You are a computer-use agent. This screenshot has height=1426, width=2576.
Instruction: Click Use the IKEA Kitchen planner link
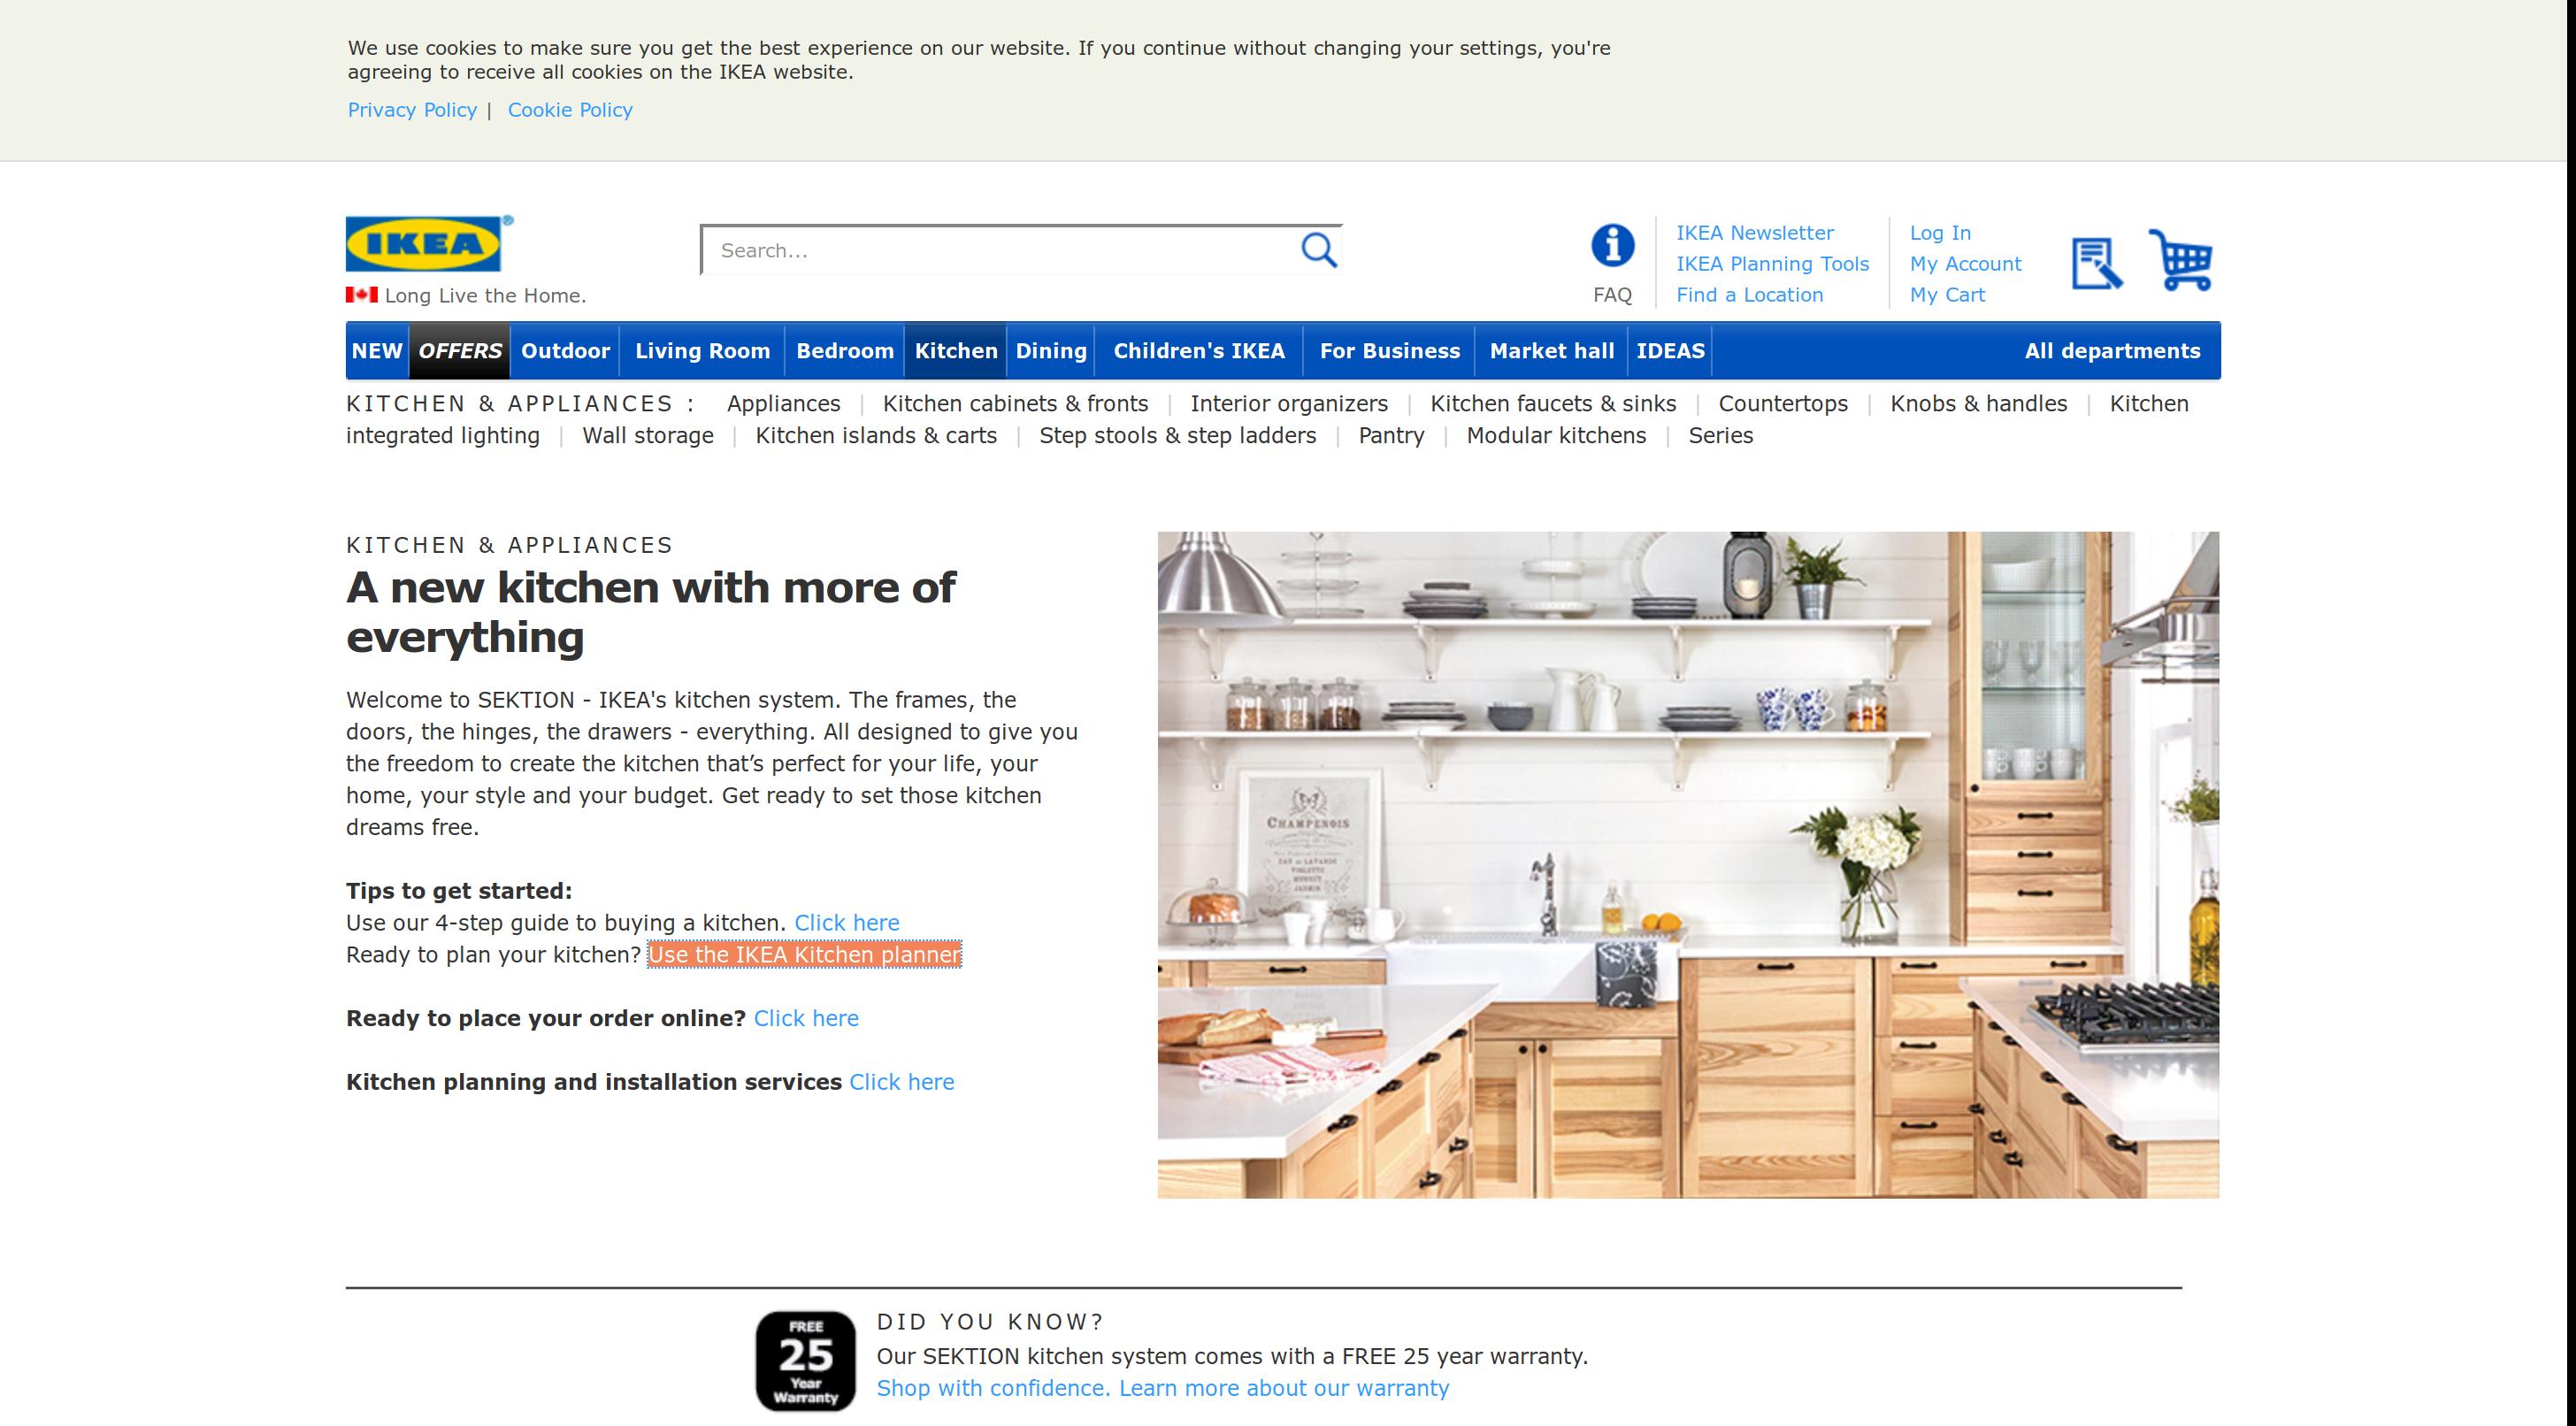[804, 955]
